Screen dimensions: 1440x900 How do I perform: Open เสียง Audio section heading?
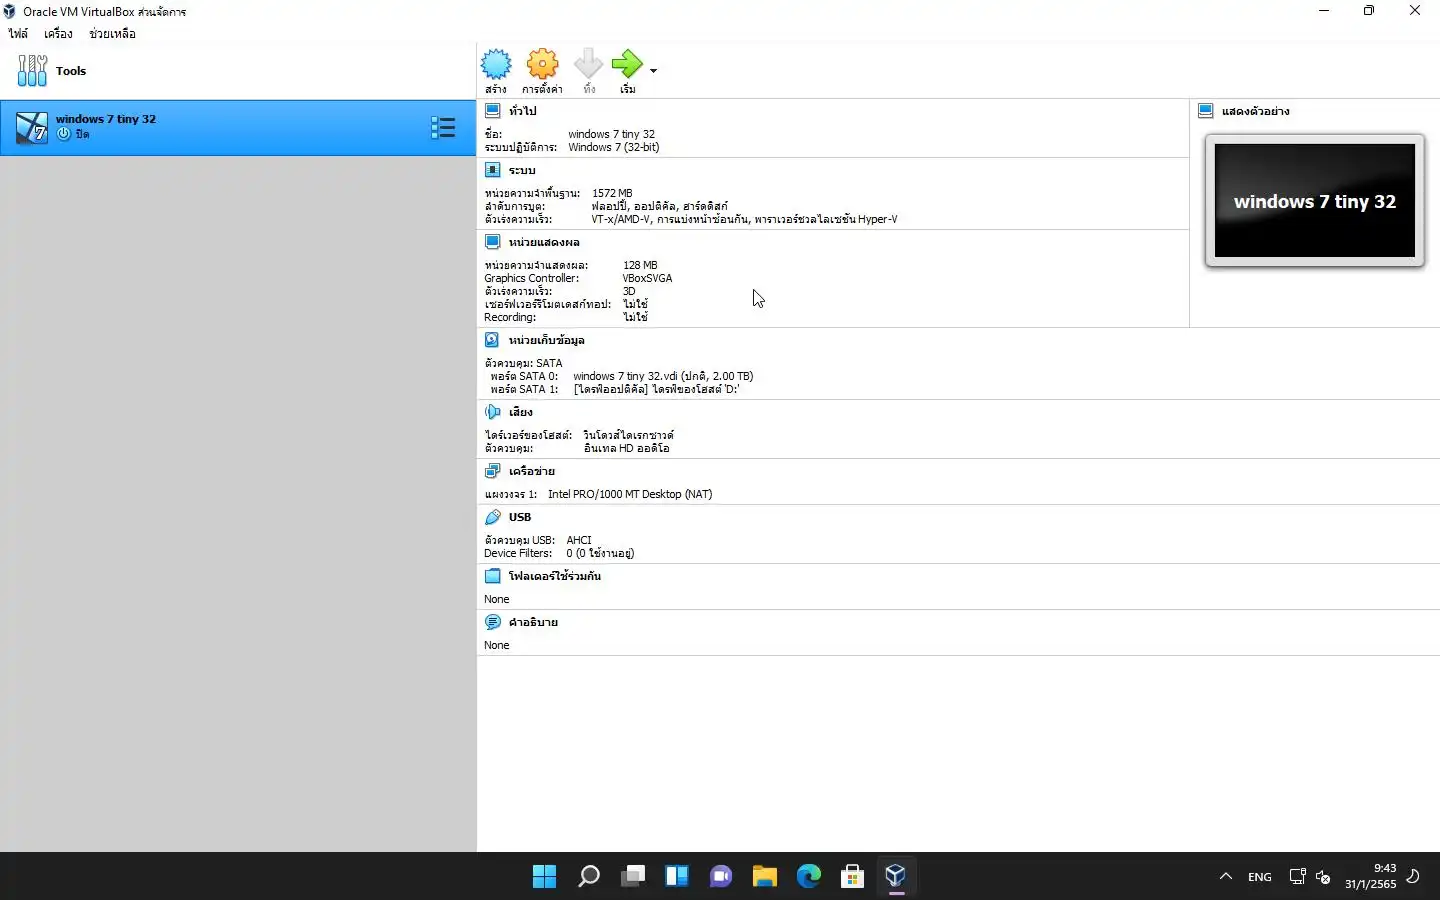coord(520,412)
